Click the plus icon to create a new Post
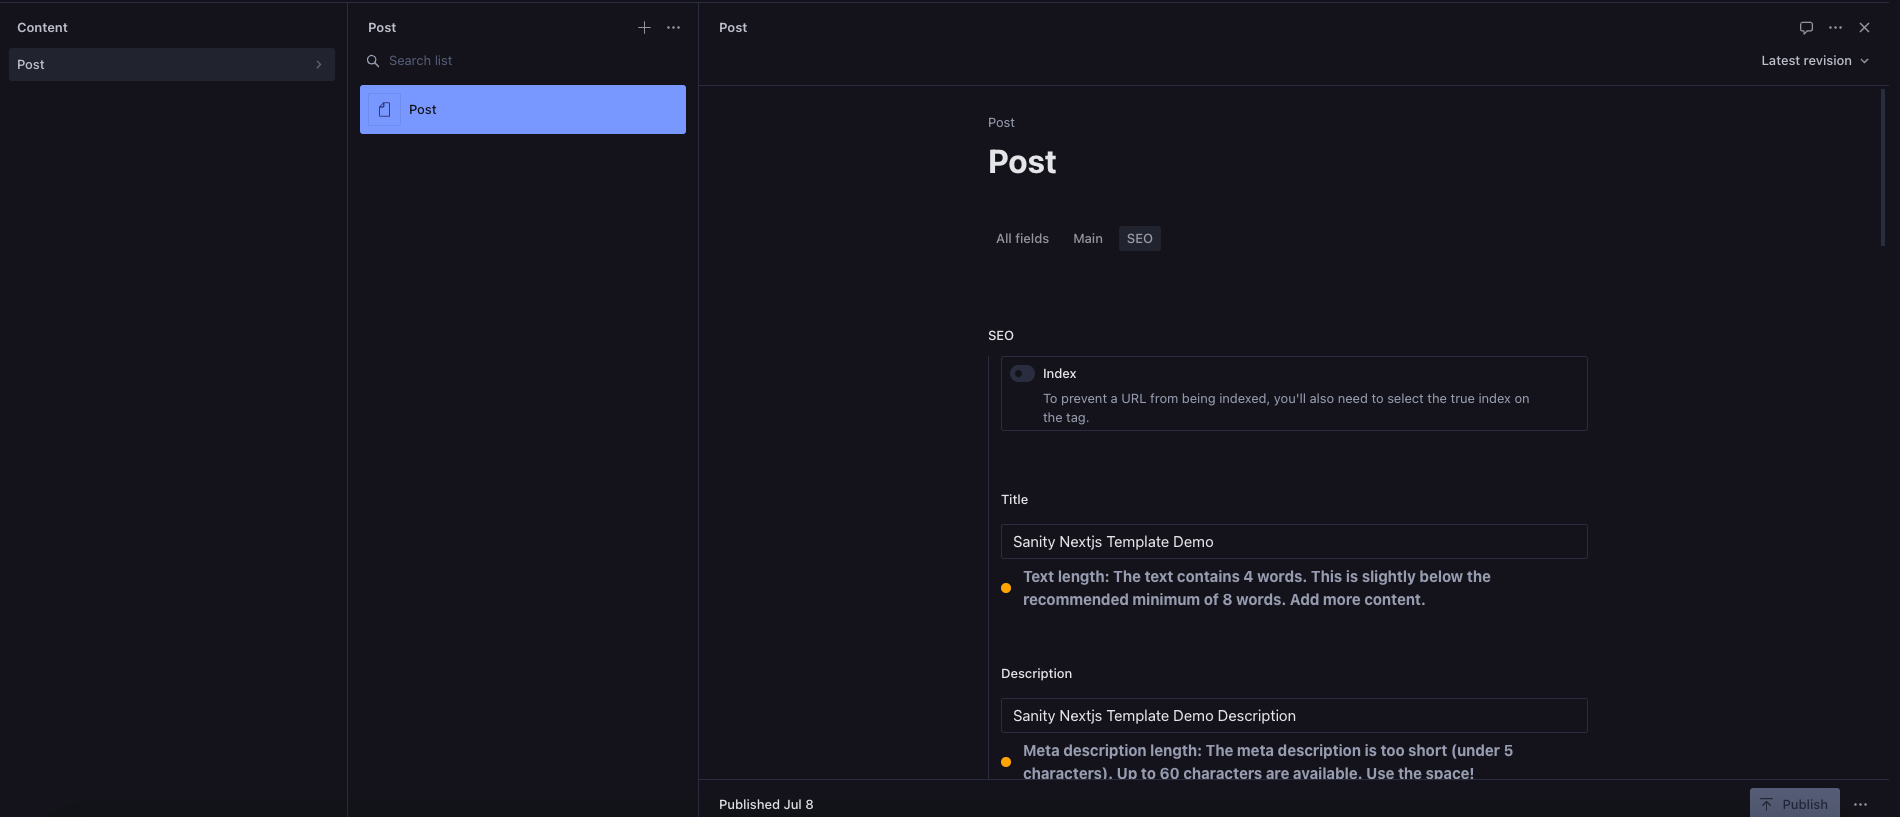The image size is (1900, 817). [x=644, y=28]
